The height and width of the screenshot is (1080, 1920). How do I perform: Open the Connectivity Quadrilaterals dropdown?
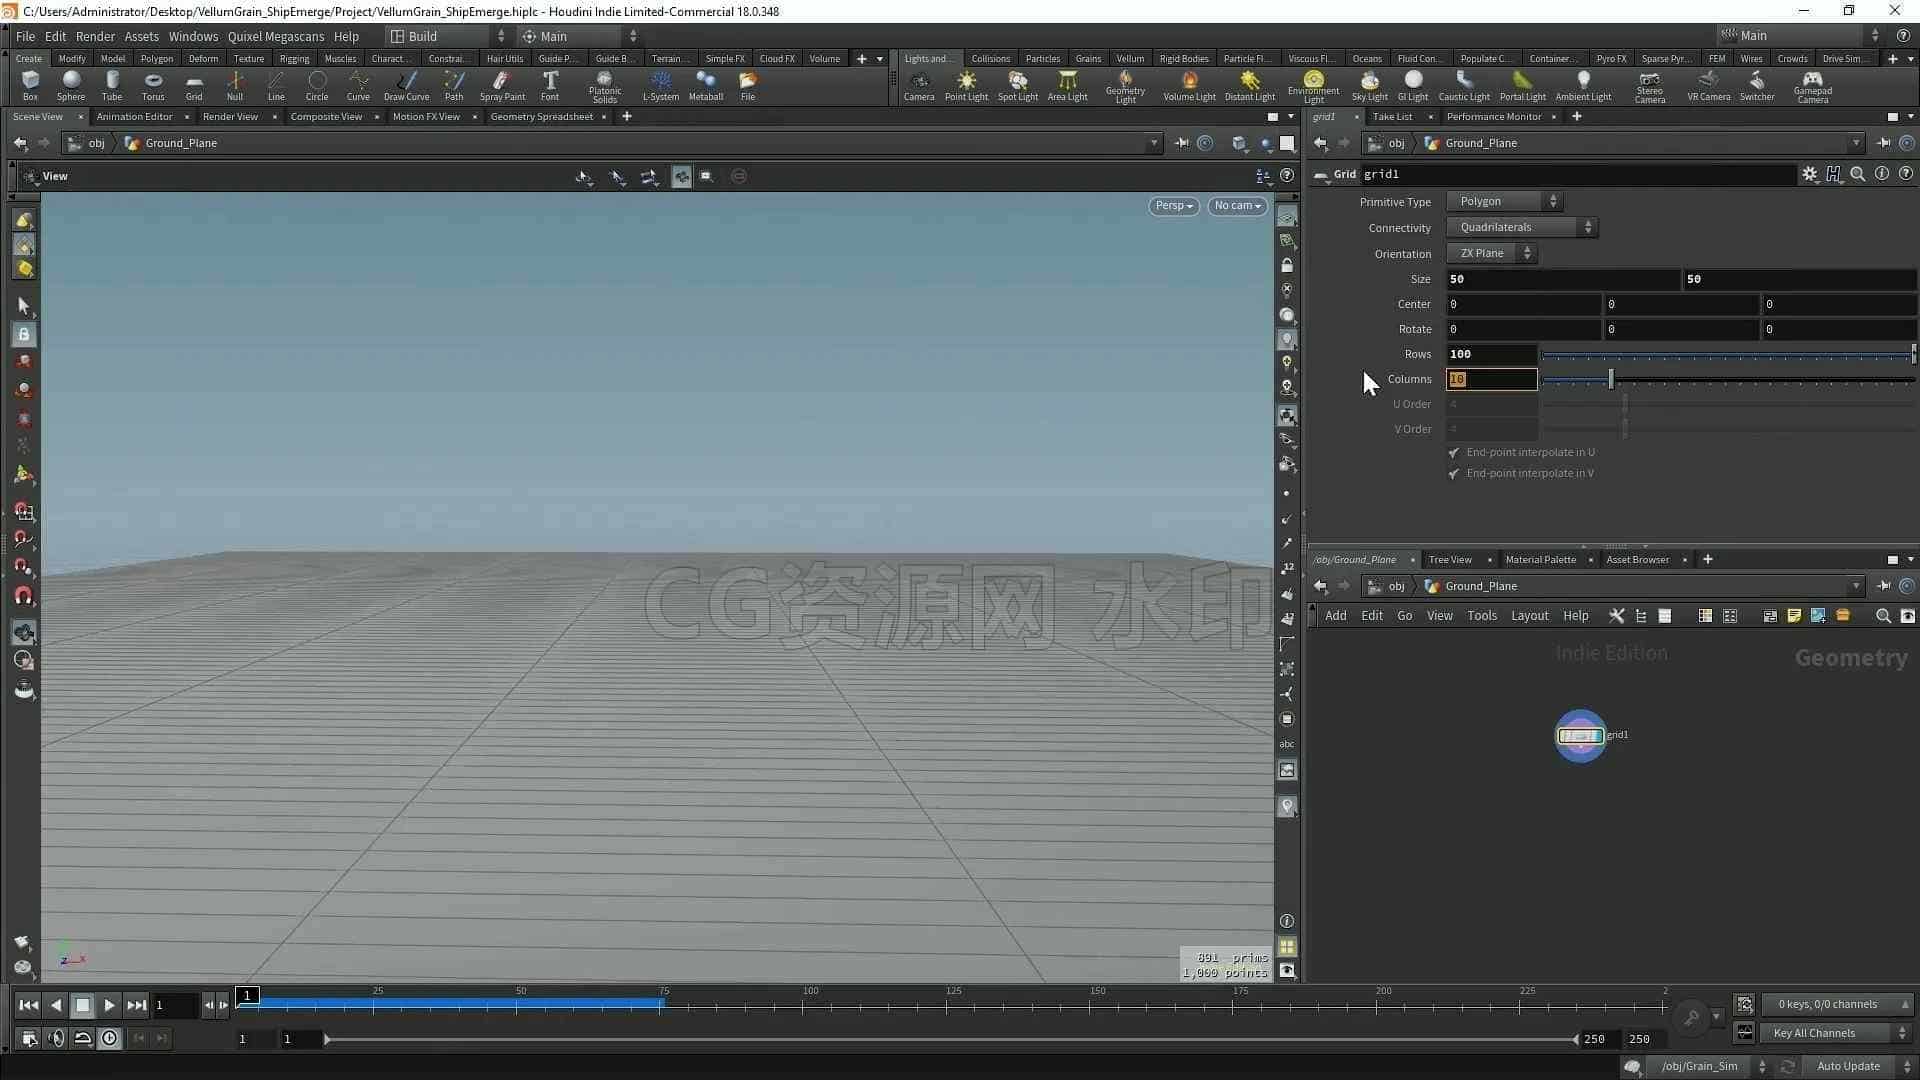click(1522, 228)
